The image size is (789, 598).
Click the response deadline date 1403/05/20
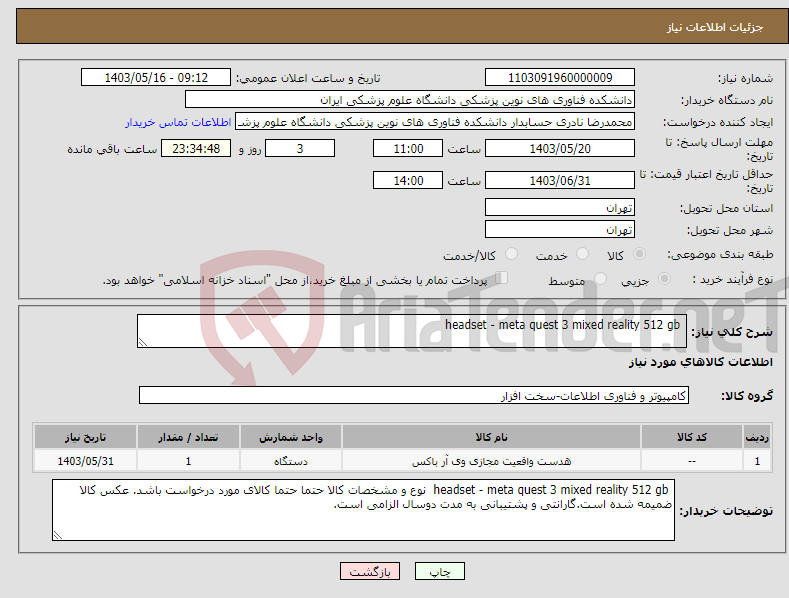click(x=560, y=148)
